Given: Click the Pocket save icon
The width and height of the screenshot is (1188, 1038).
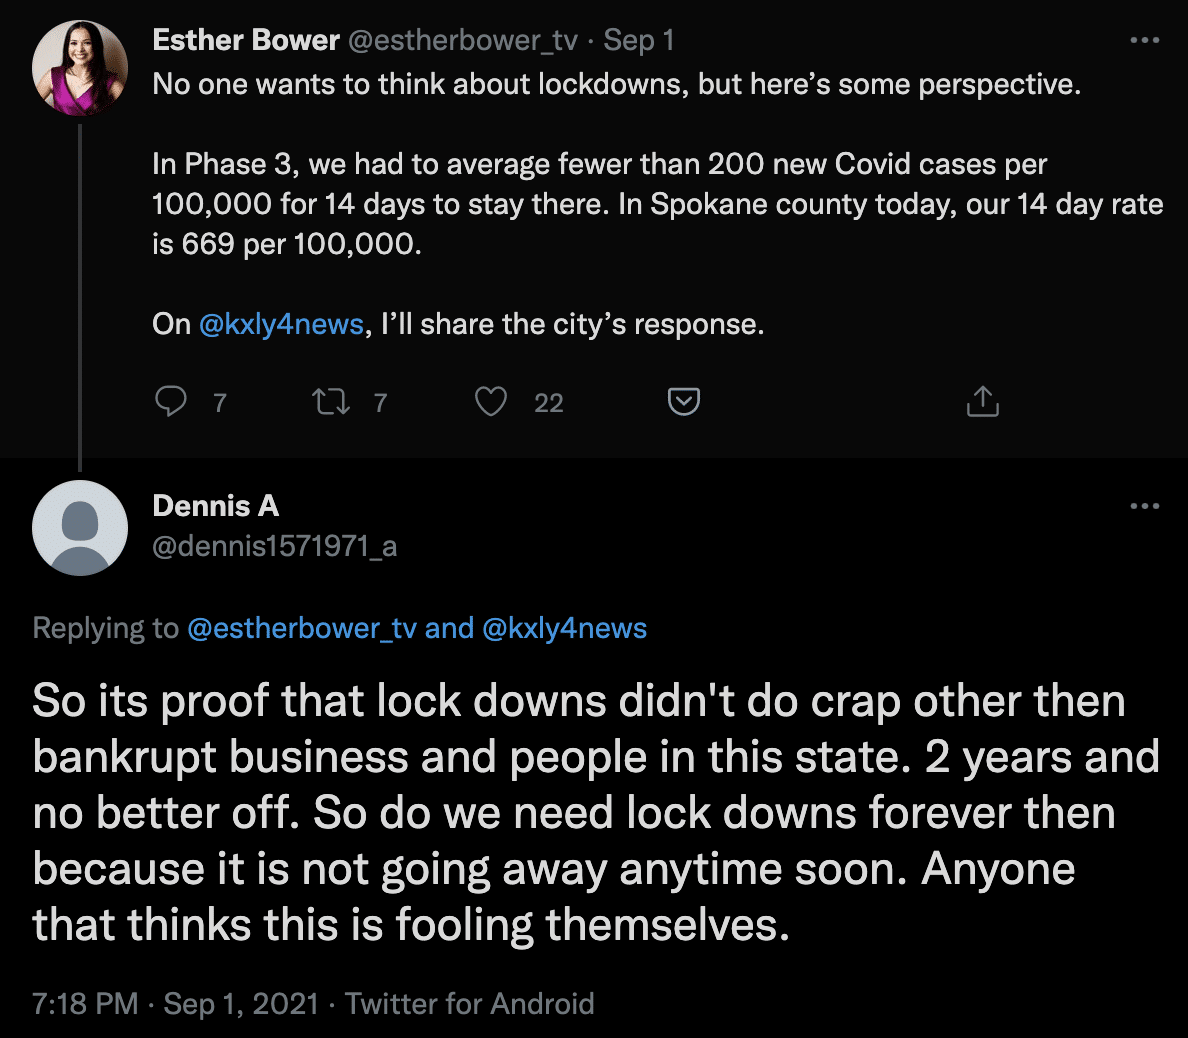Looking at the screenshot, I should pyautogui.click(x=683, y=401).
